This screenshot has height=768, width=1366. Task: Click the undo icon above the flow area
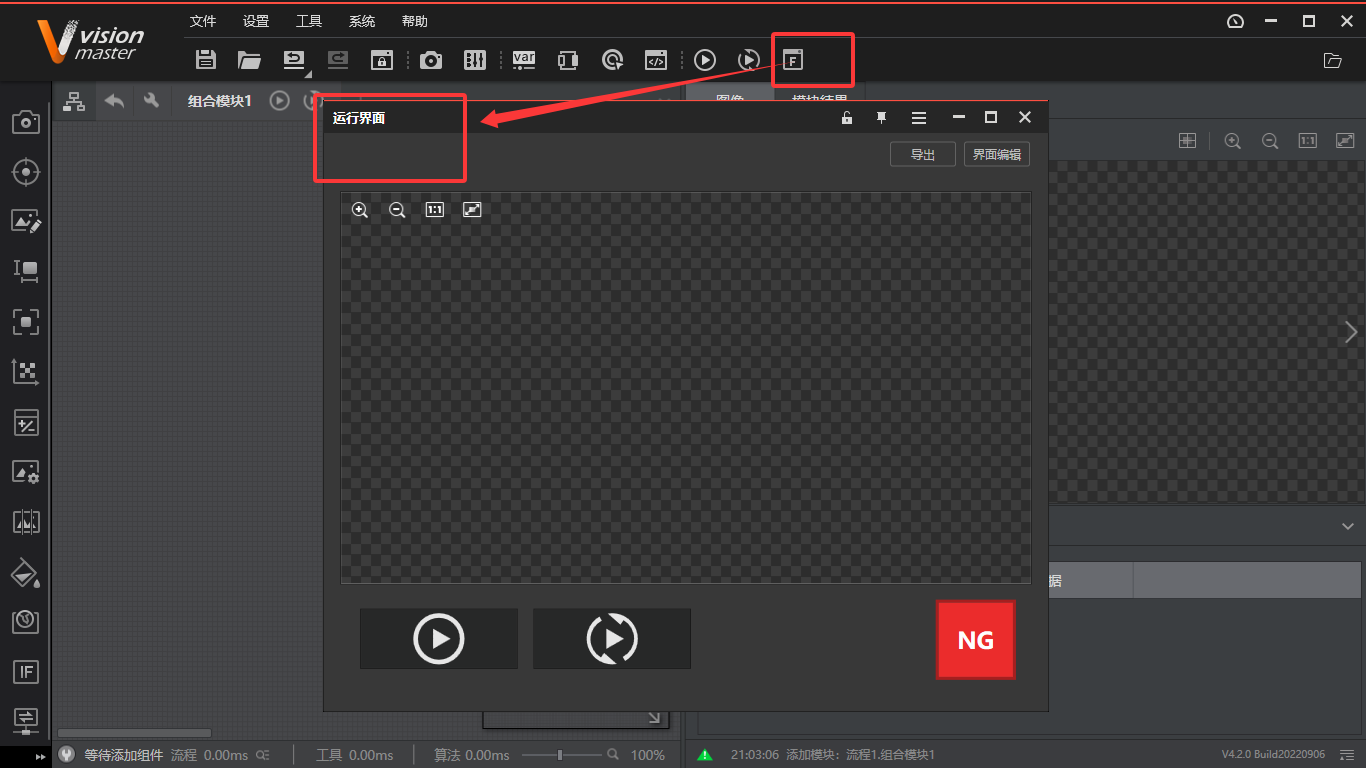[x=114, y=101]
